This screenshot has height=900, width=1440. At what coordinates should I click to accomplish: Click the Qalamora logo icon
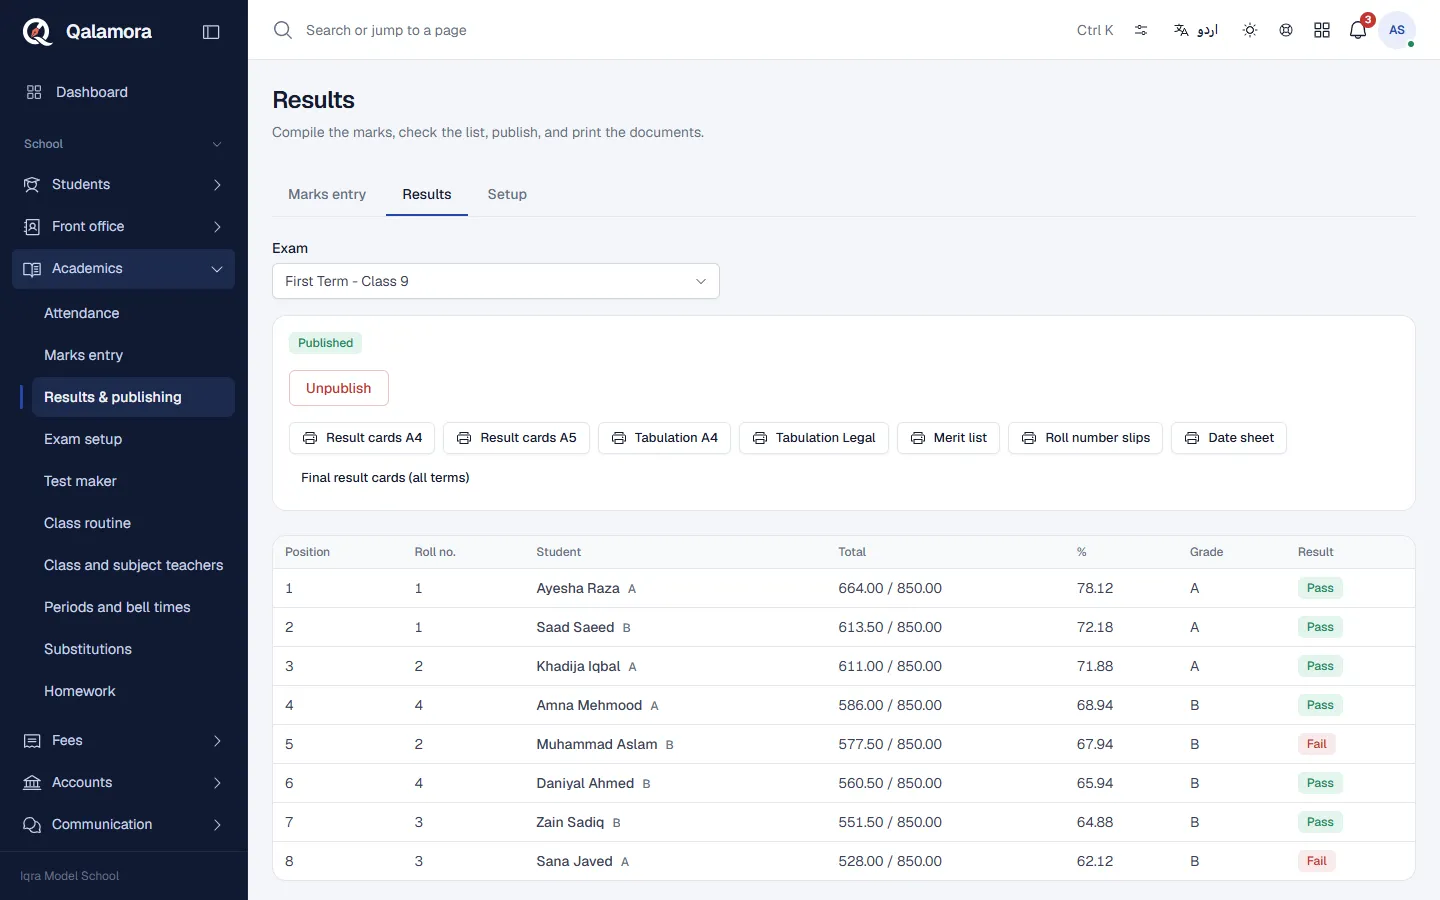[x=37, y=32]
